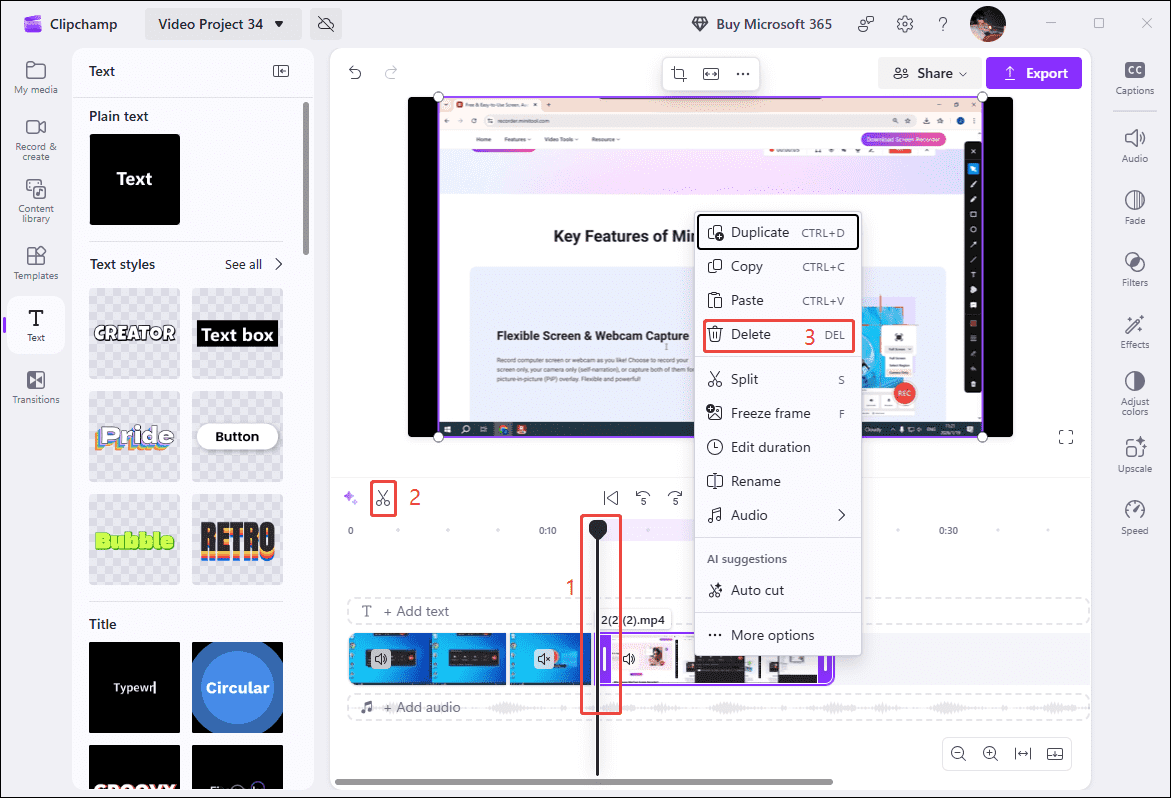Open Captions panel
1171x798 pixels.
[x=1134, y=78]
